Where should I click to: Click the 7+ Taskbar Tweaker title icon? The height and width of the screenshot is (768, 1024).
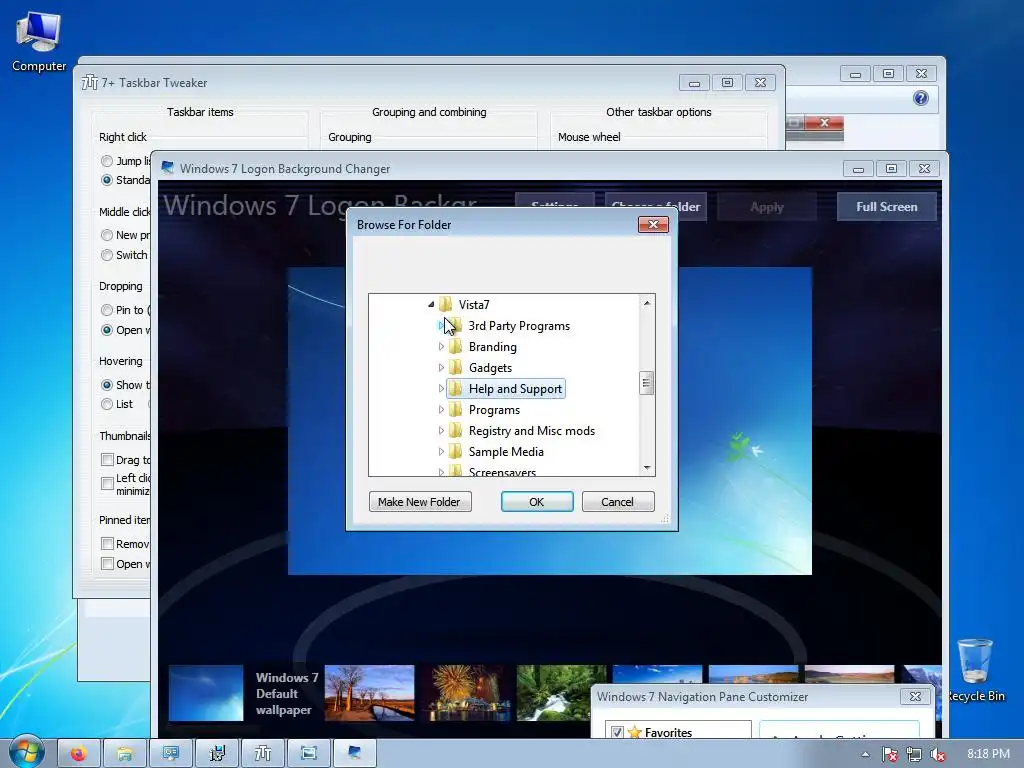(x=89, y=82)
